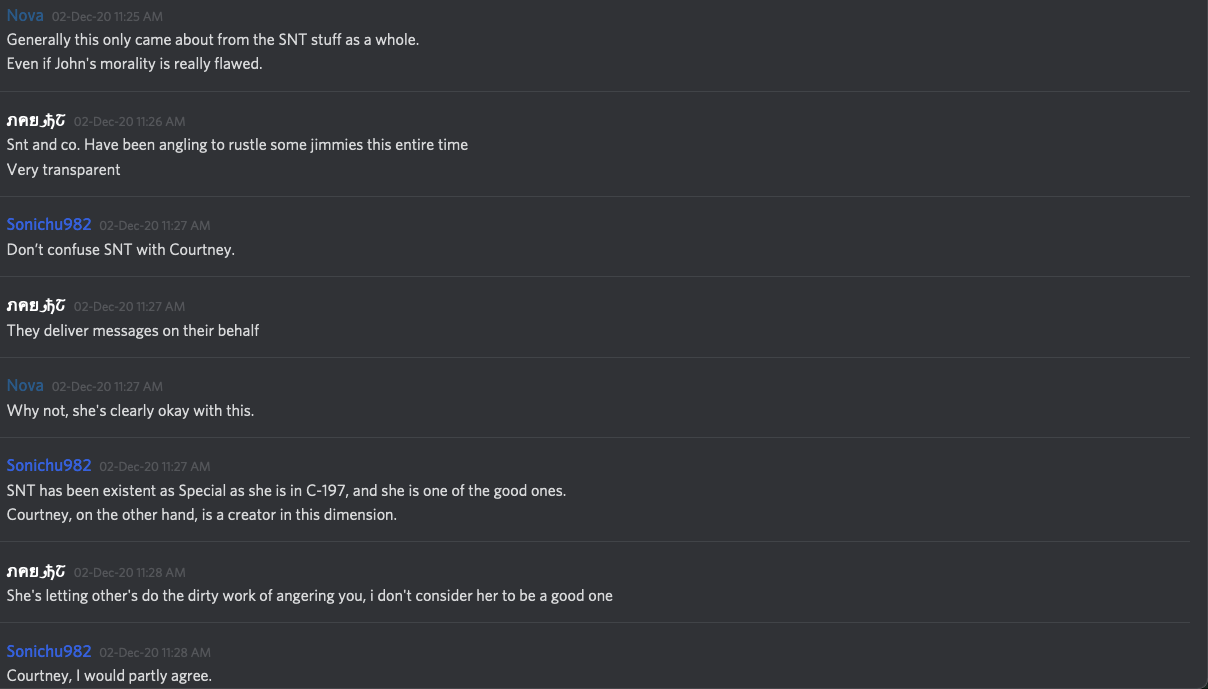This screenshot has height=689, width=1208.
Task: Click the message 'Why not, she's clearly okay with this.'
Action: click(x=130, y=410)
